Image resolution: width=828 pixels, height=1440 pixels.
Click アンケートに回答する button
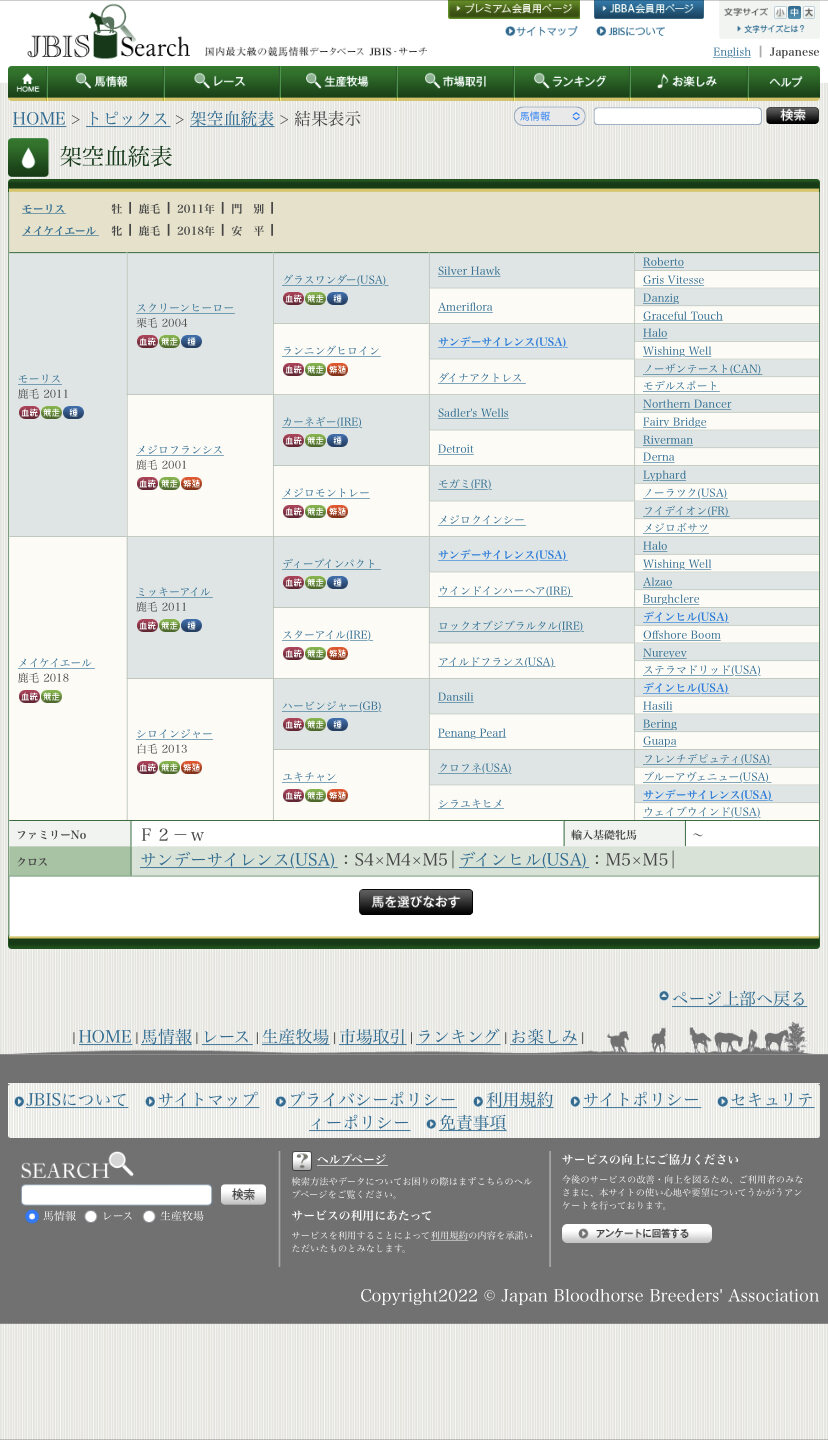(x=637, y=1233)
